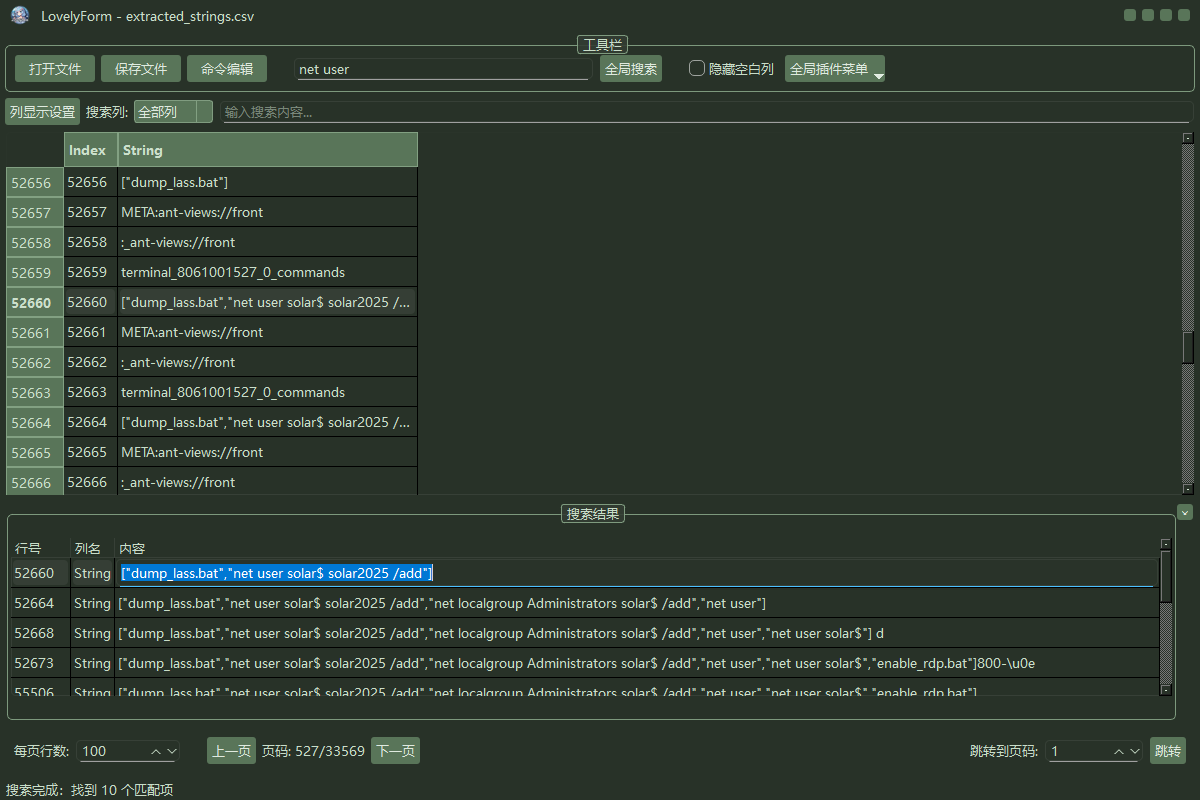Image resolution: width=1200 pixels, height=800 pixels.
Task: Click the search results scrollbar up arrow
Action: coord(1166,544)
